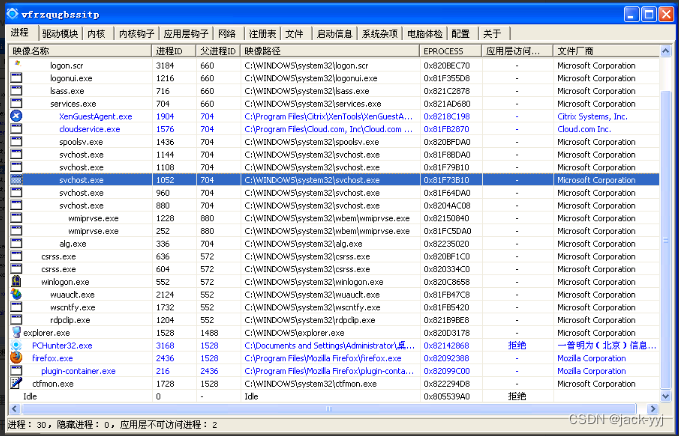Viewport: 679px width, 436px height.
Task: Click the explorer.exe computer icon
Action: [x=16, y=333]
